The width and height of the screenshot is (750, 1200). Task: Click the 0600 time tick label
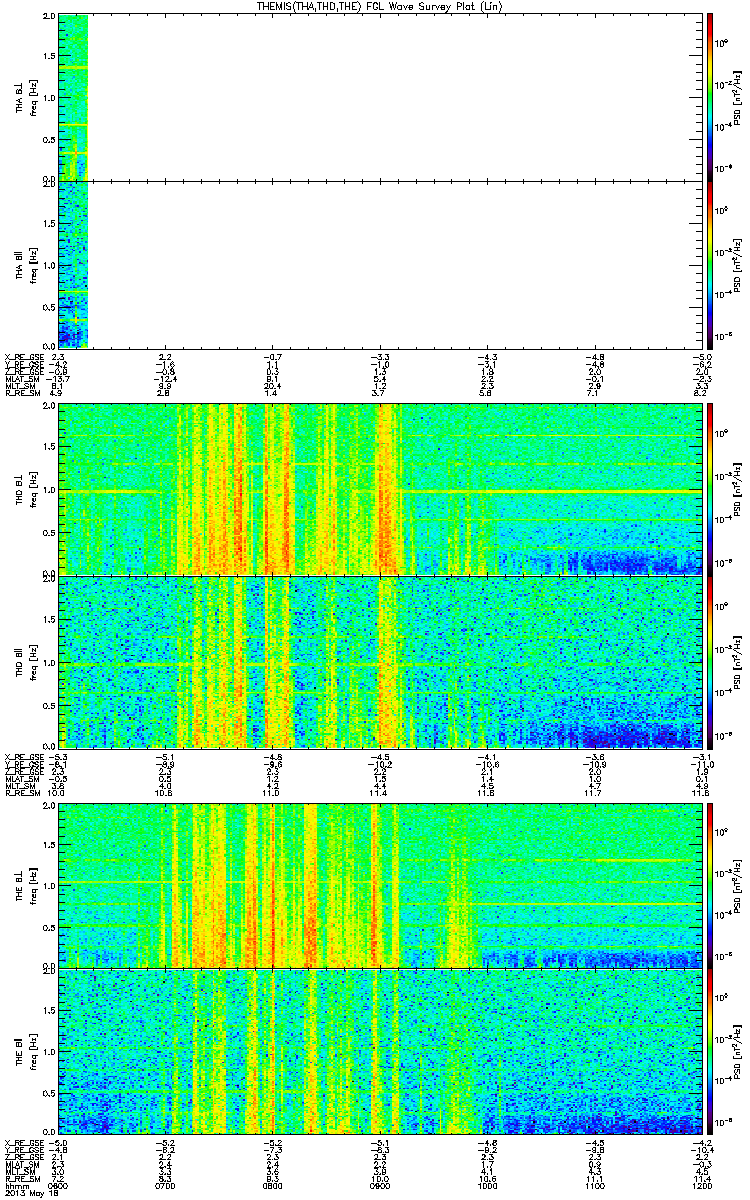59,1186
